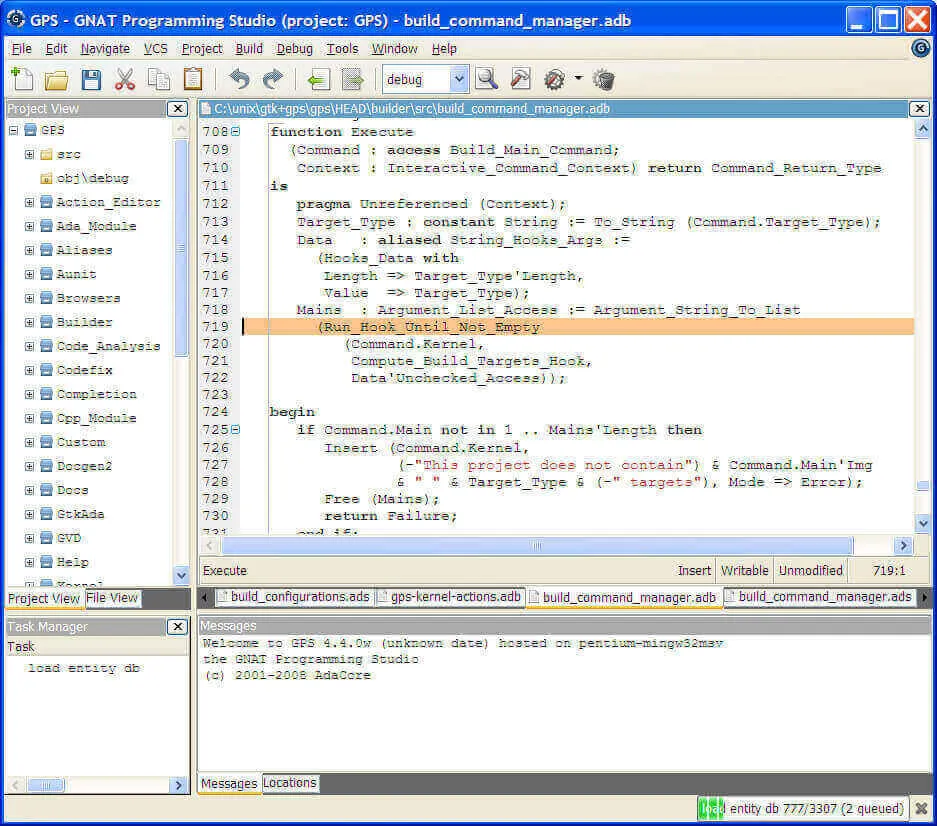Switch to the Locations tab
This screenshot has height=826, width=937.
point(290,783)
